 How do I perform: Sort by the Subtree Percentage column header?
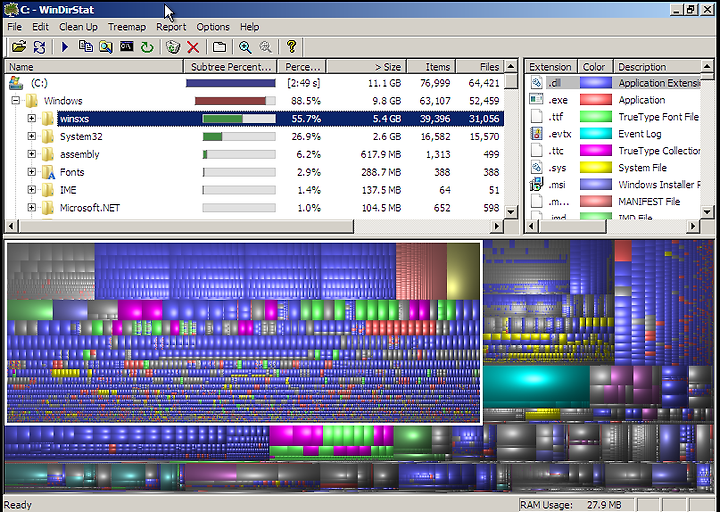[x=231, y=67]
